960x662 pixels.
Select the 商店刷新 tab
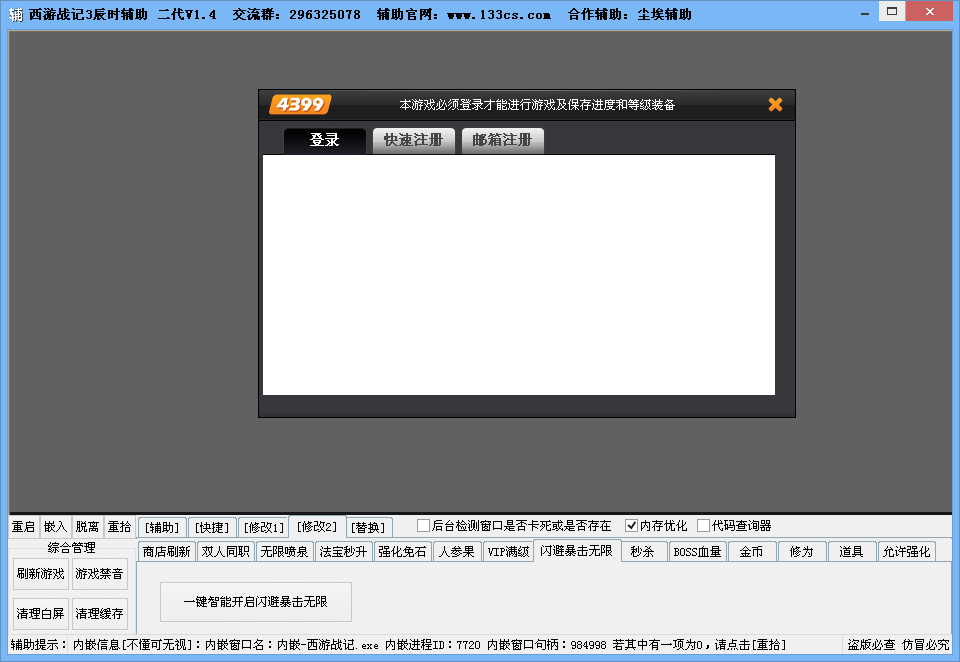pos(167,552)
